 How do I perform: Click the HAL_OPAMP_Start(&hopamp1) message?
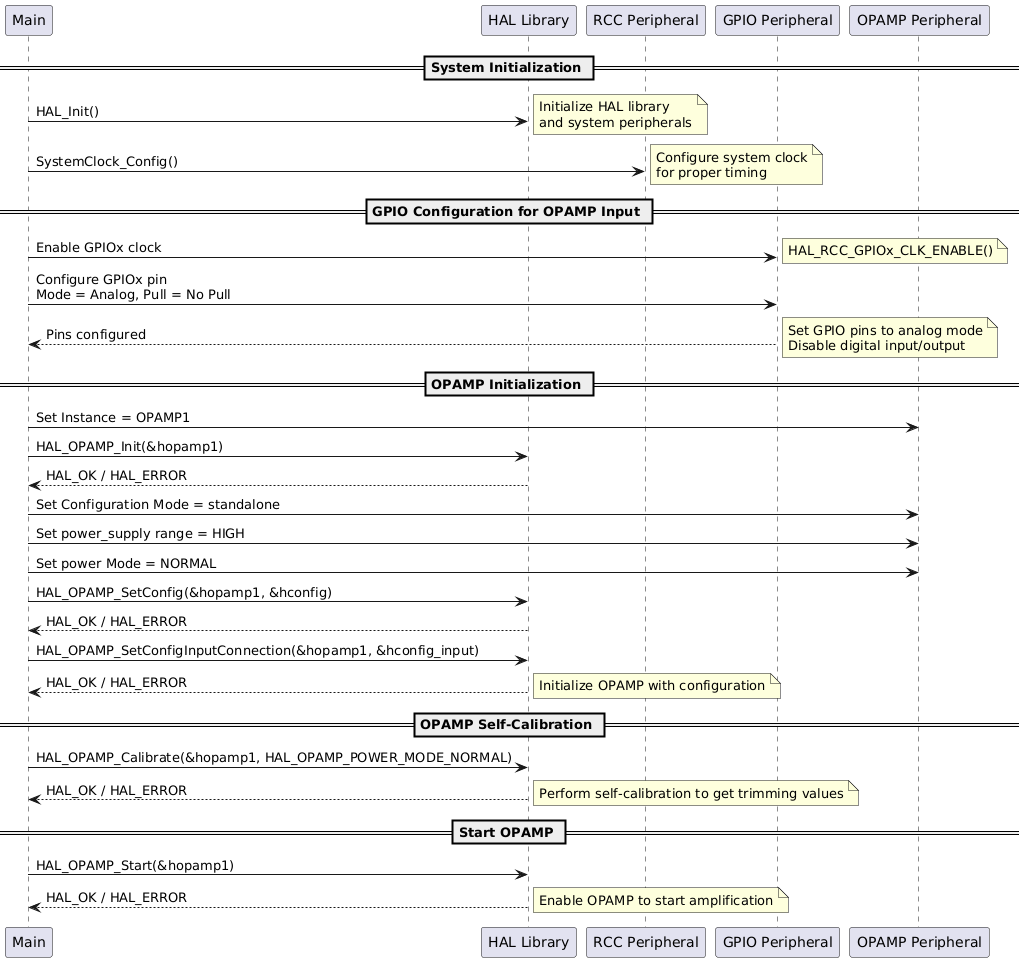[x=135, y=865]
